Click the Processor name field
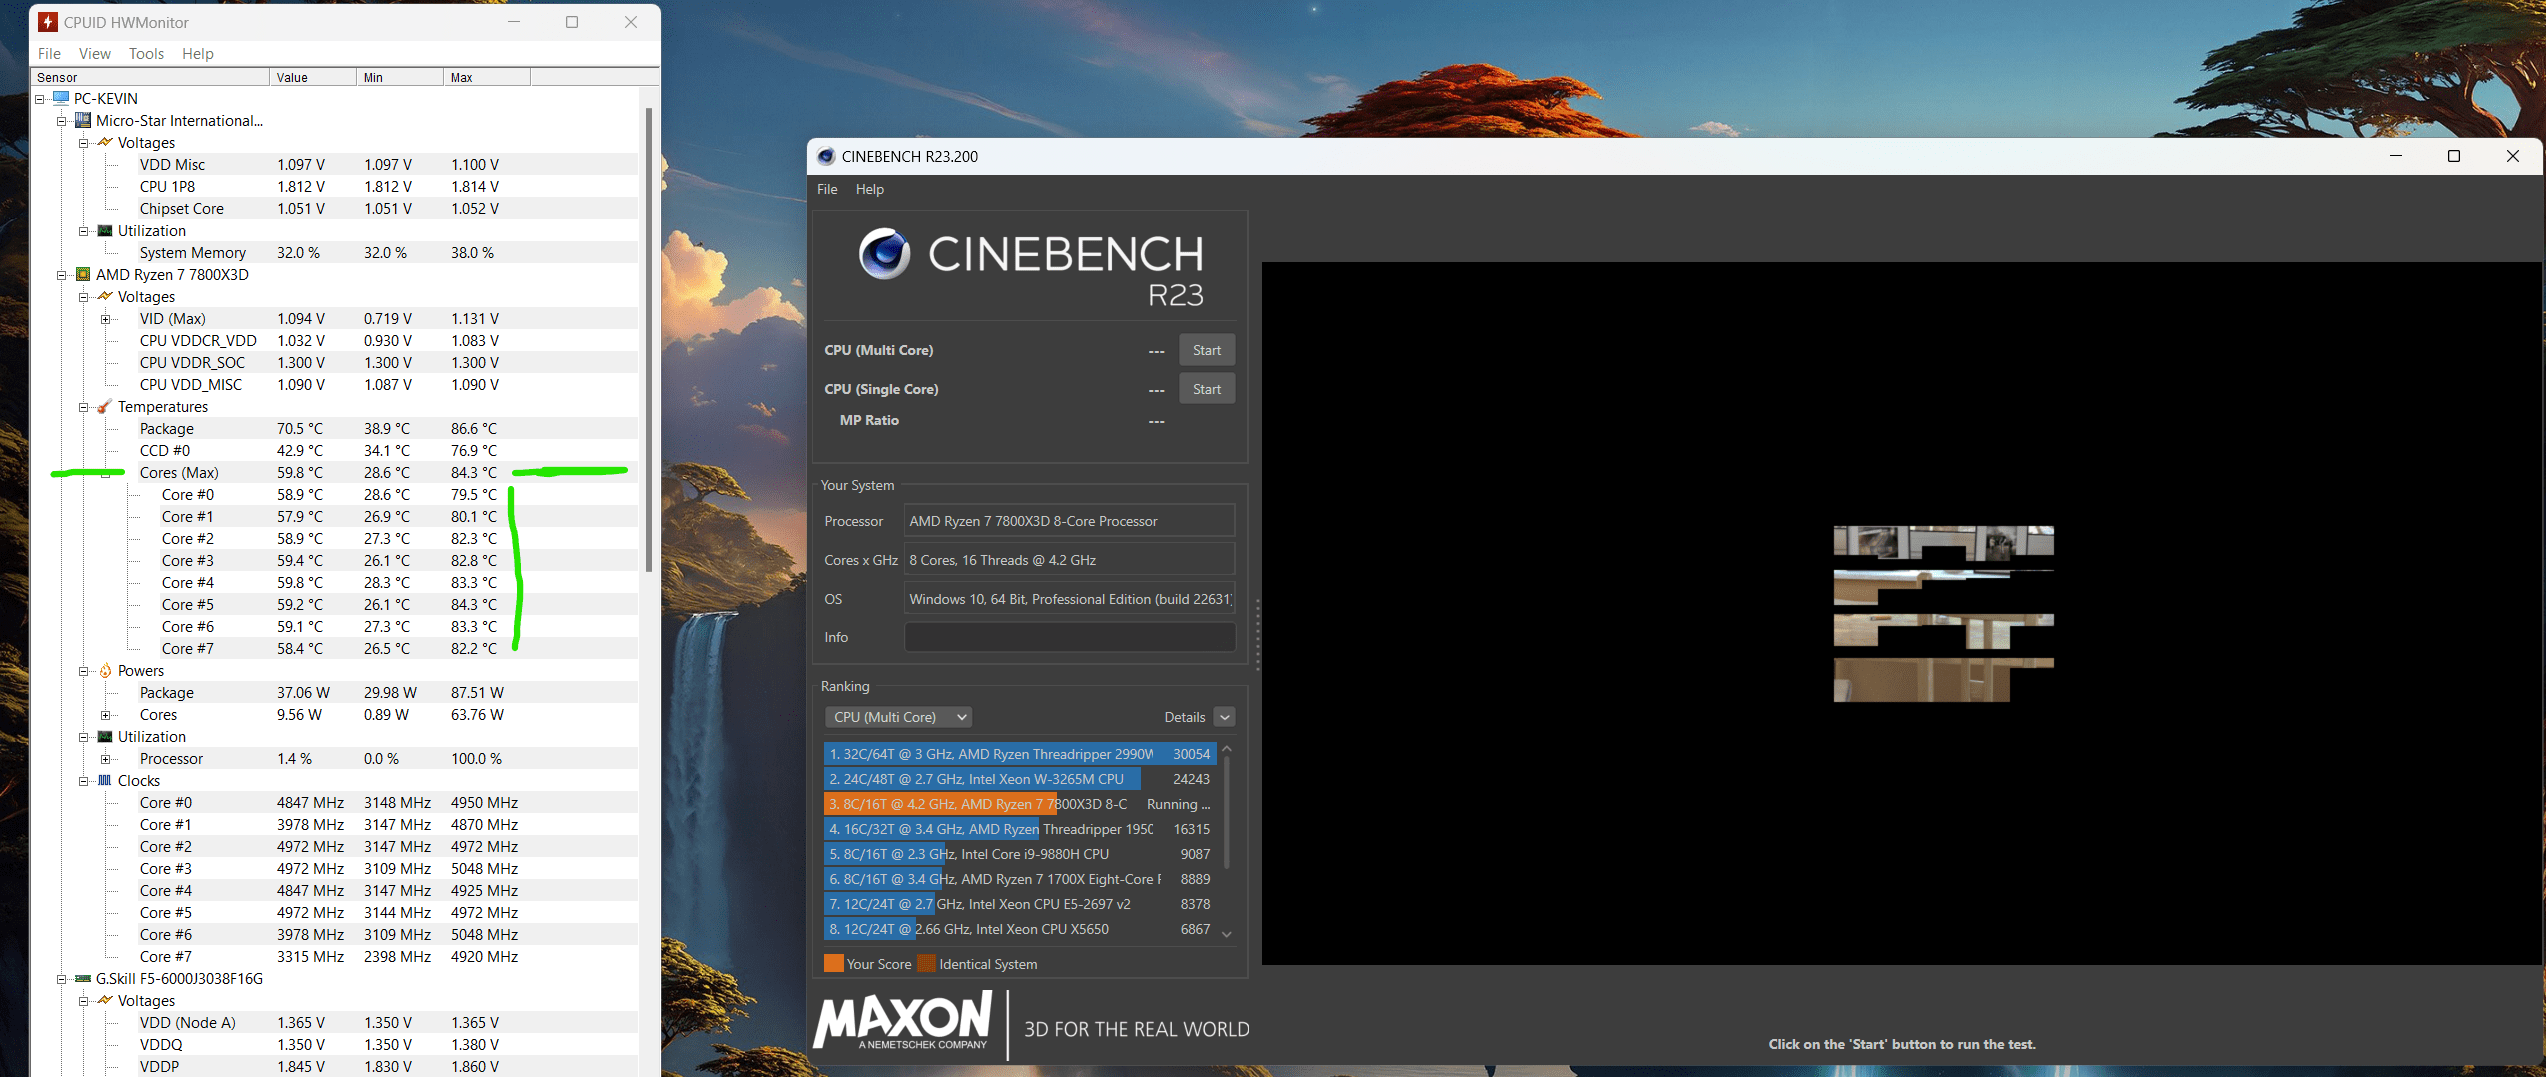This screenshot has height=1077, width=2546. 1070,521
